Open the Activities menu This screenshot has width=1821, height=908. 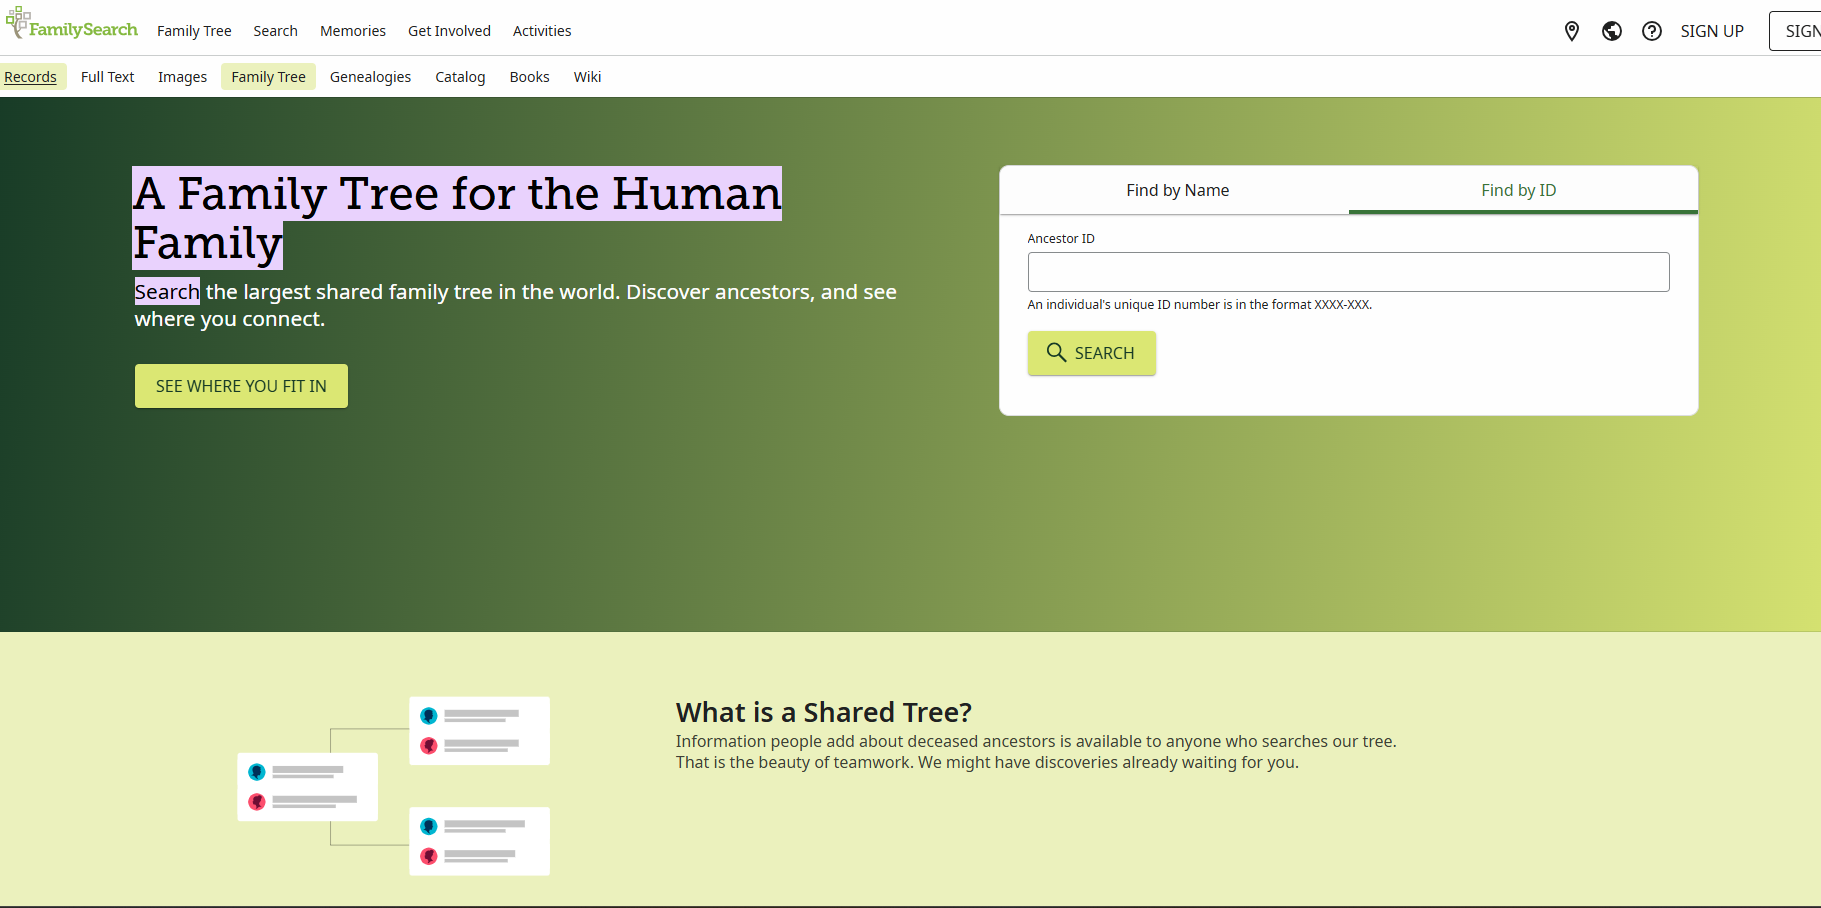[542, 31]
